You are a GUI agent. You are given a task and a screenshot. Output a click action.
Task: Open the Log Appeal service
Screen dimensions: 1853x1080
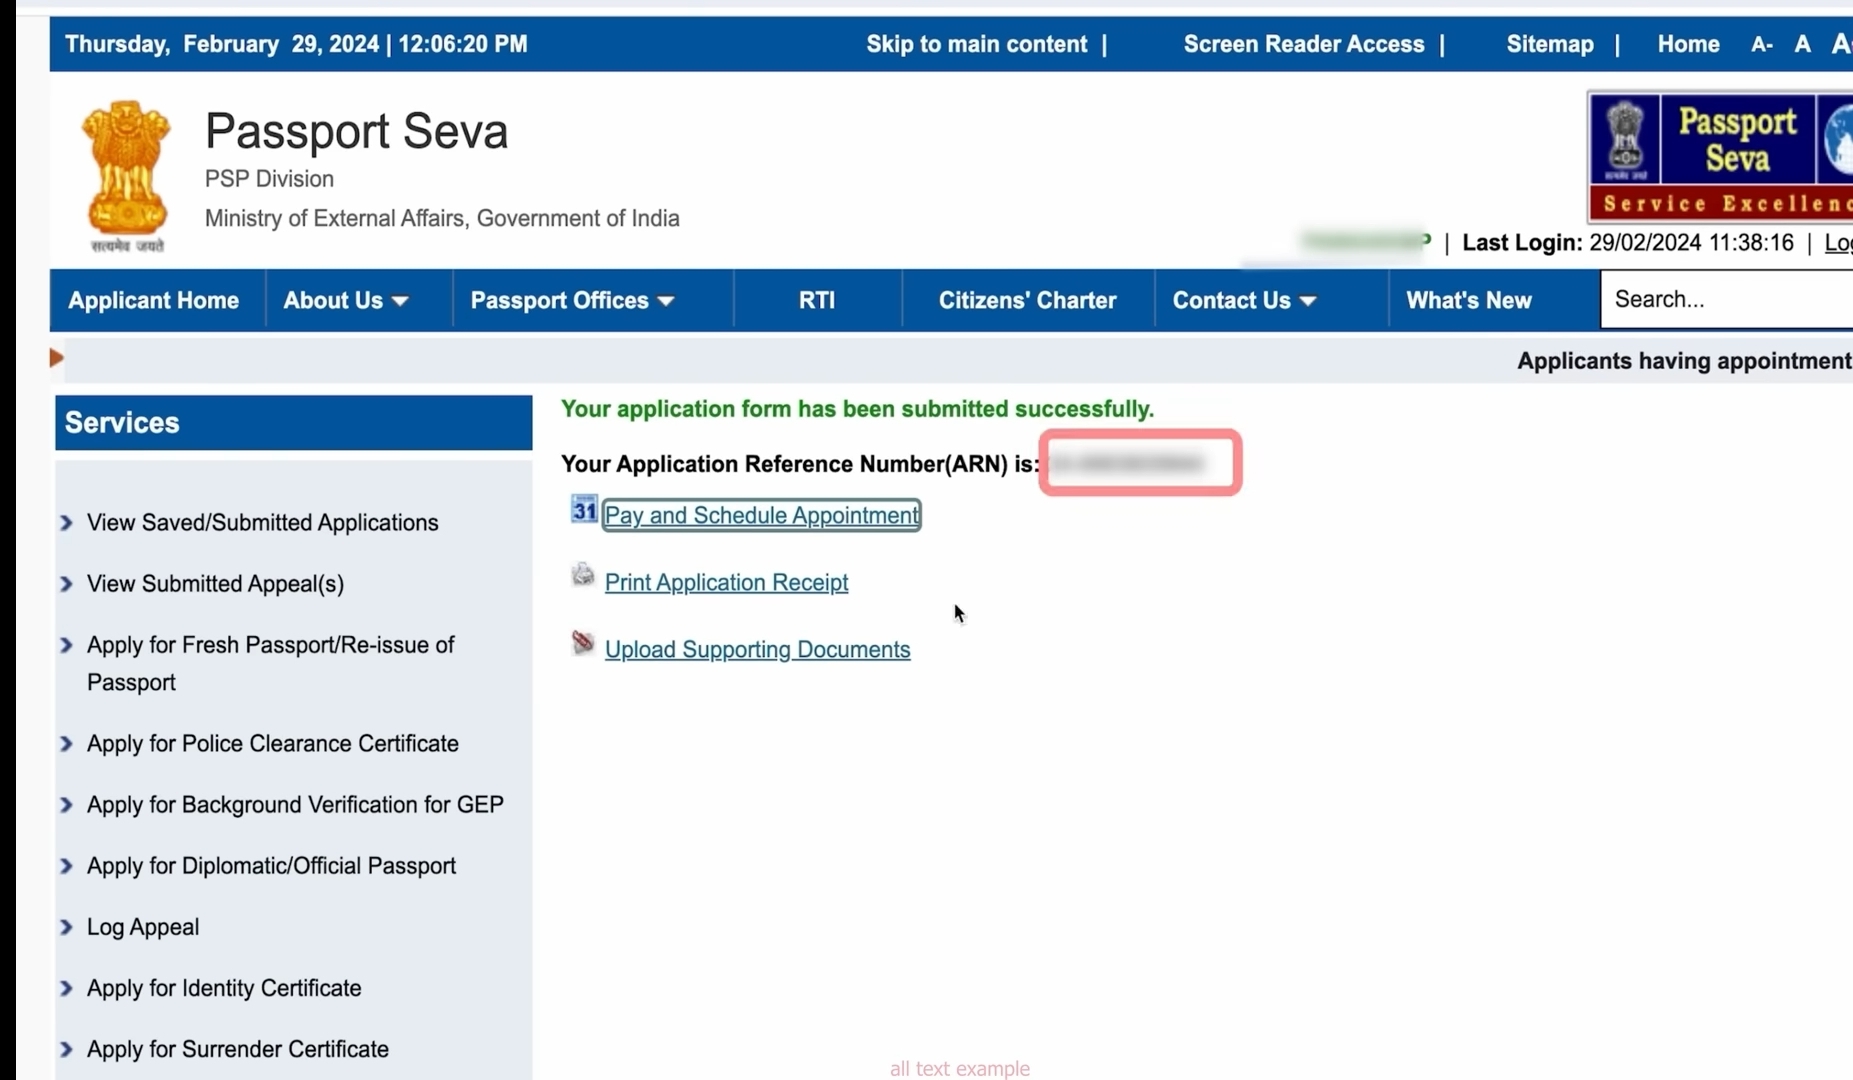pyautogui.click(x=143, y=927)
